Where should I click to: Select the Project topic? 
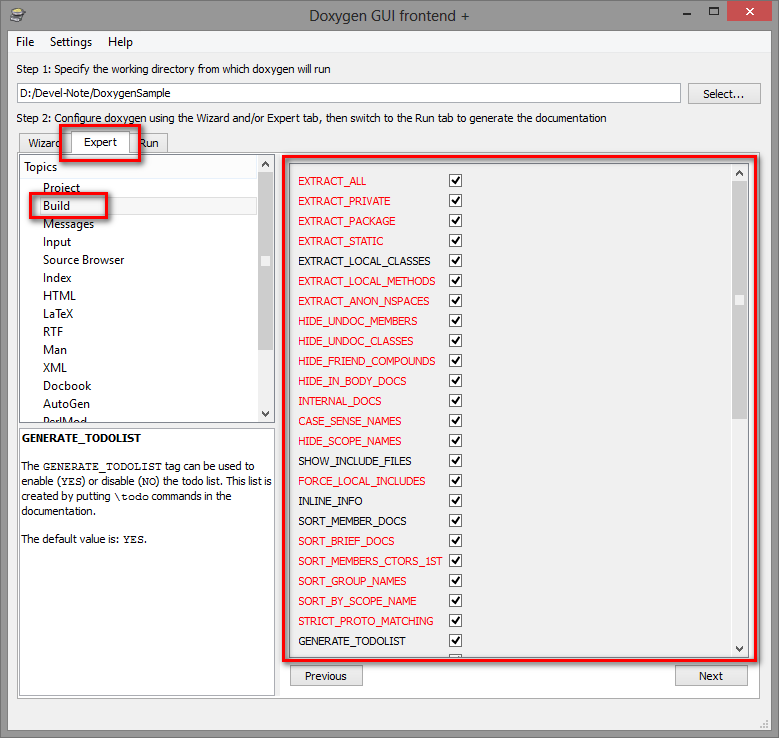[x=61, y=188]
